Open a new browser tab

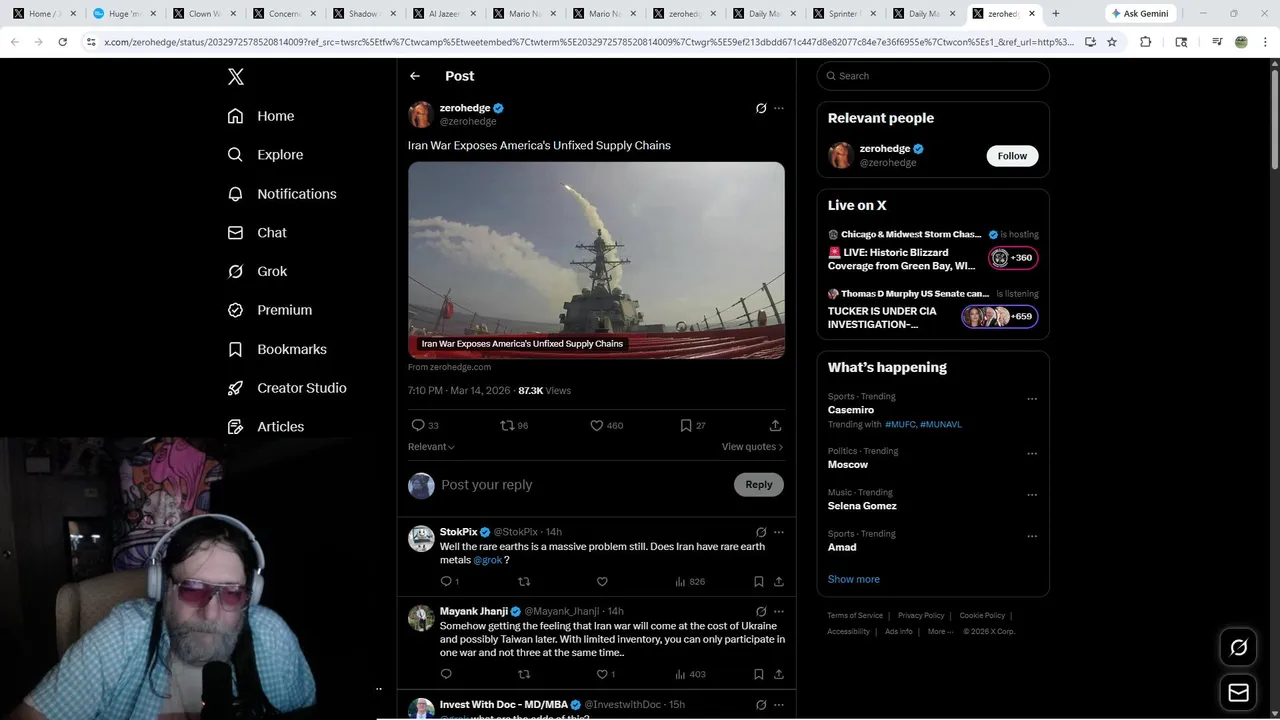click(1056, 14)
